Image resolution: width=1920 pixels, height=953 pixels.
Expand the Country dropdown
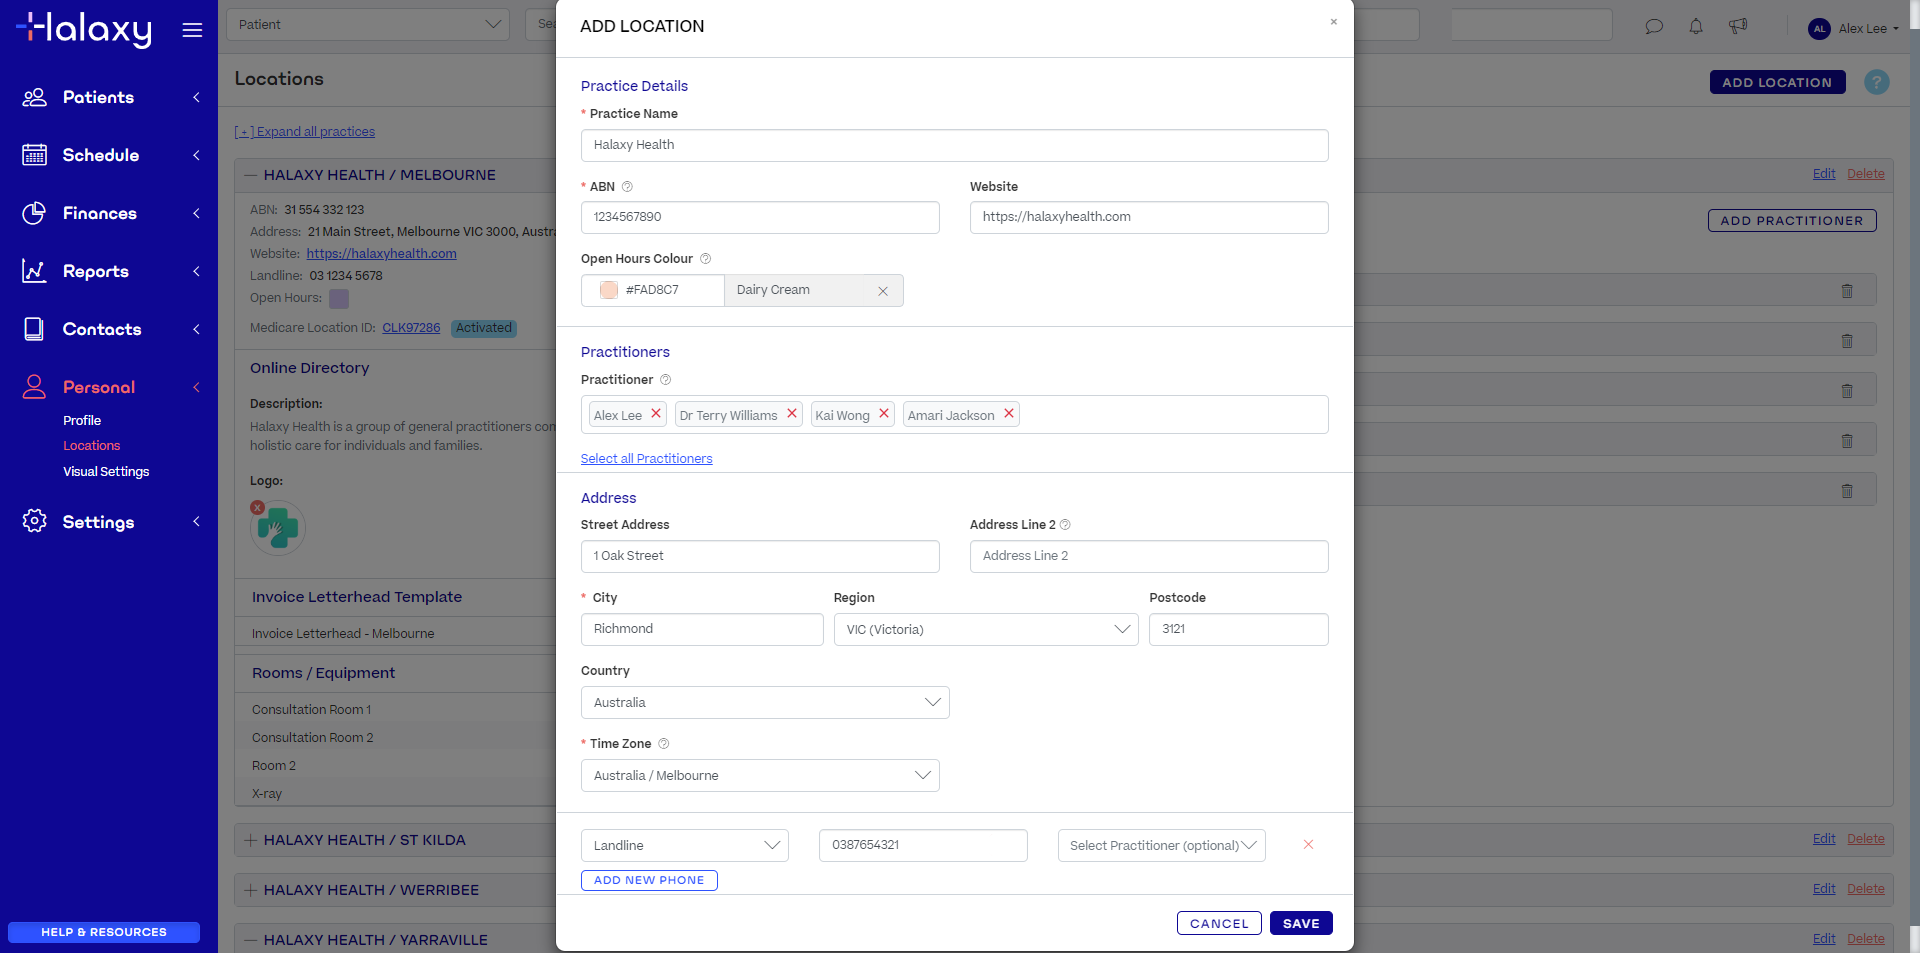coord(765,702)
